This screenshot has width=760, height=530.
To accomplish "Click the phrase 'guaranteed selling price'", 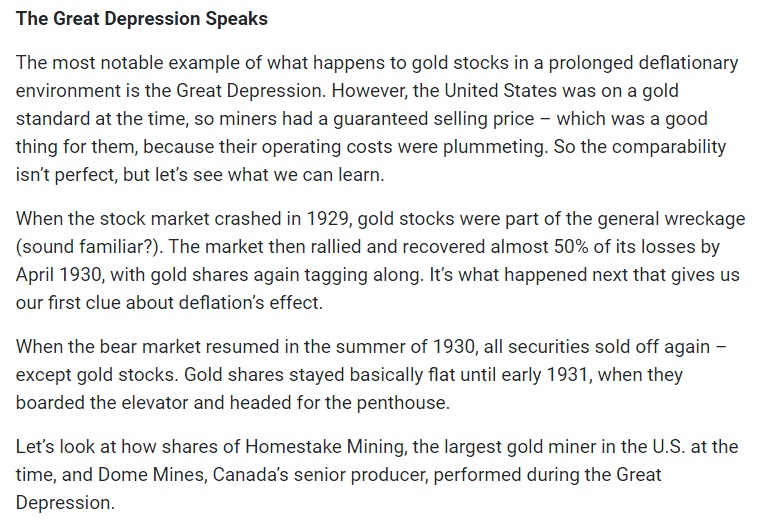I will tap(434, 119).
